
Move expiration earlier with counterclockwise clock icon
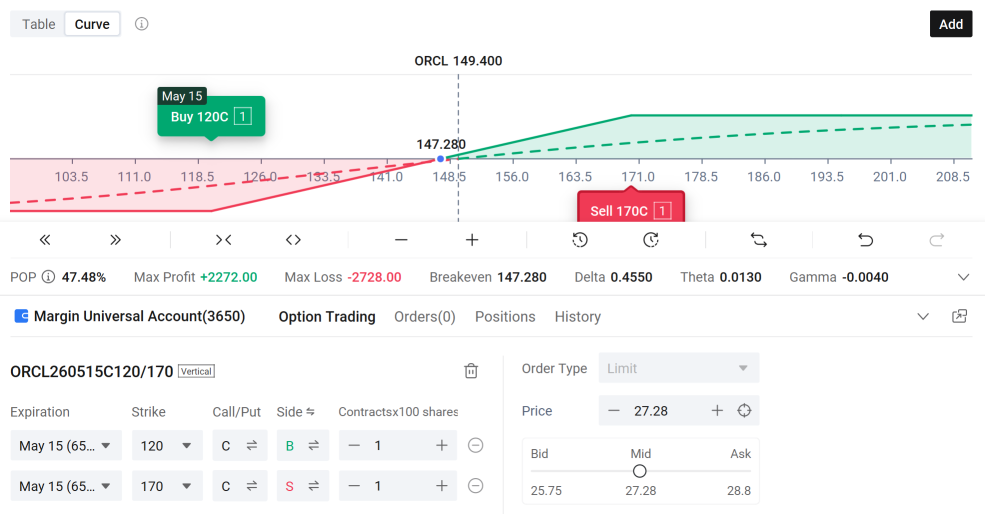[x=580, y=240]
